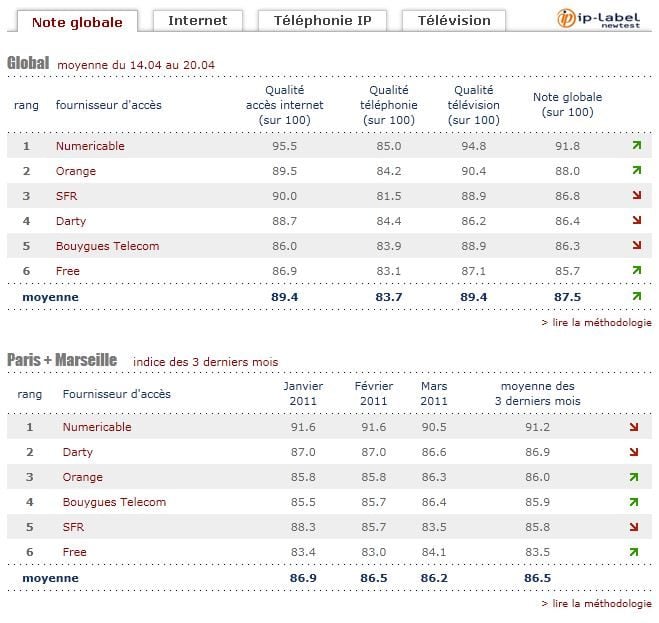This screenshot has width=659, height=623.
Task: Click the Note globale column header
Action: tap(568, 104)
